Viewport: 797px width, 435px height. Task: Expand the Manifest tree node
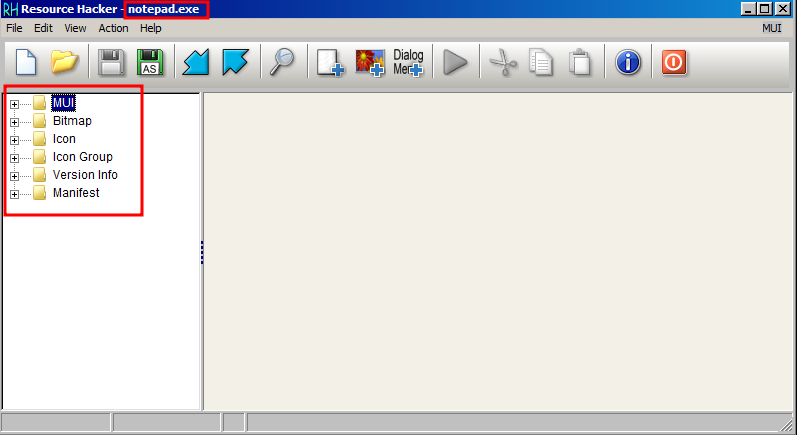point(14,194)
